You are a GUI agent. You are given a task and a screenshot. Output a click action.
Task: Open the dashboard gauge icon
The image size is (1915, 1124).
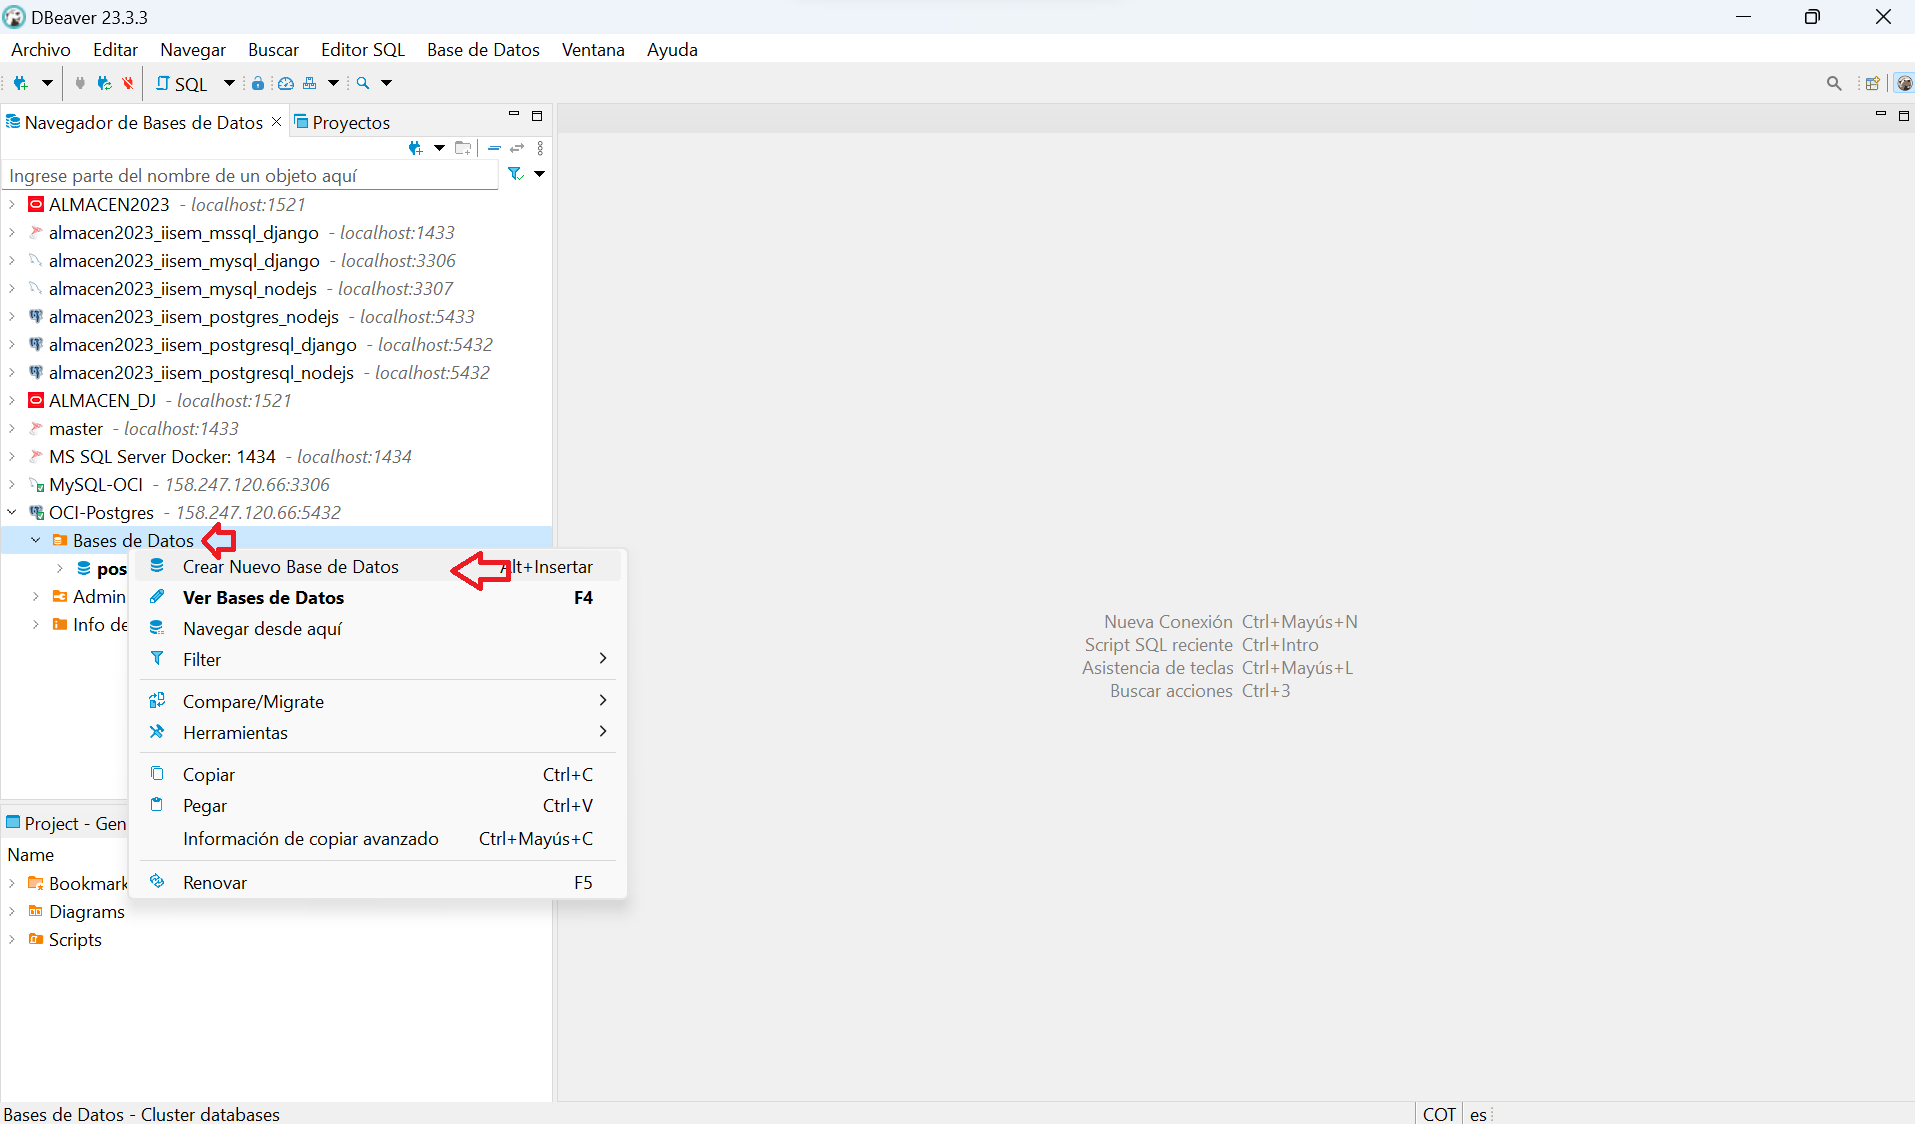coord(285,83)
